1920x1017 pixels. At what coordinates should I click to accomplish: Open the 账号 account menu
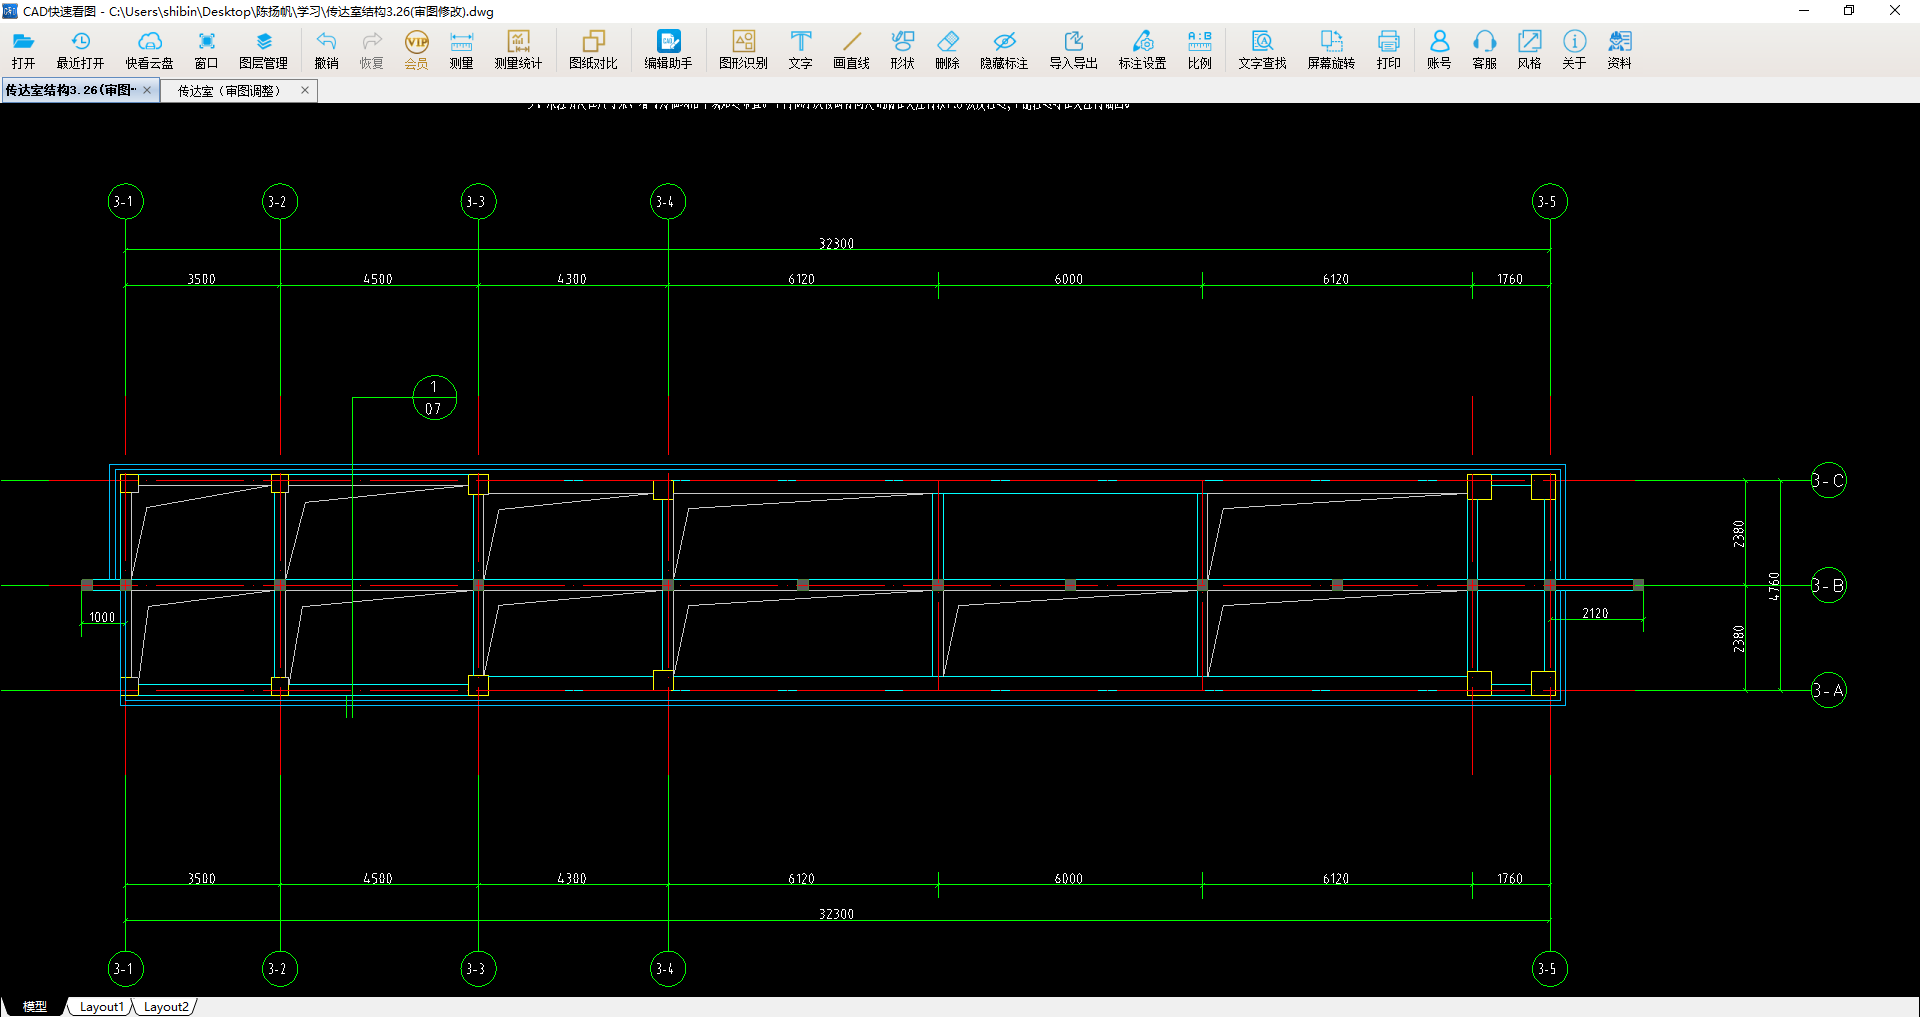point(1439,49)
